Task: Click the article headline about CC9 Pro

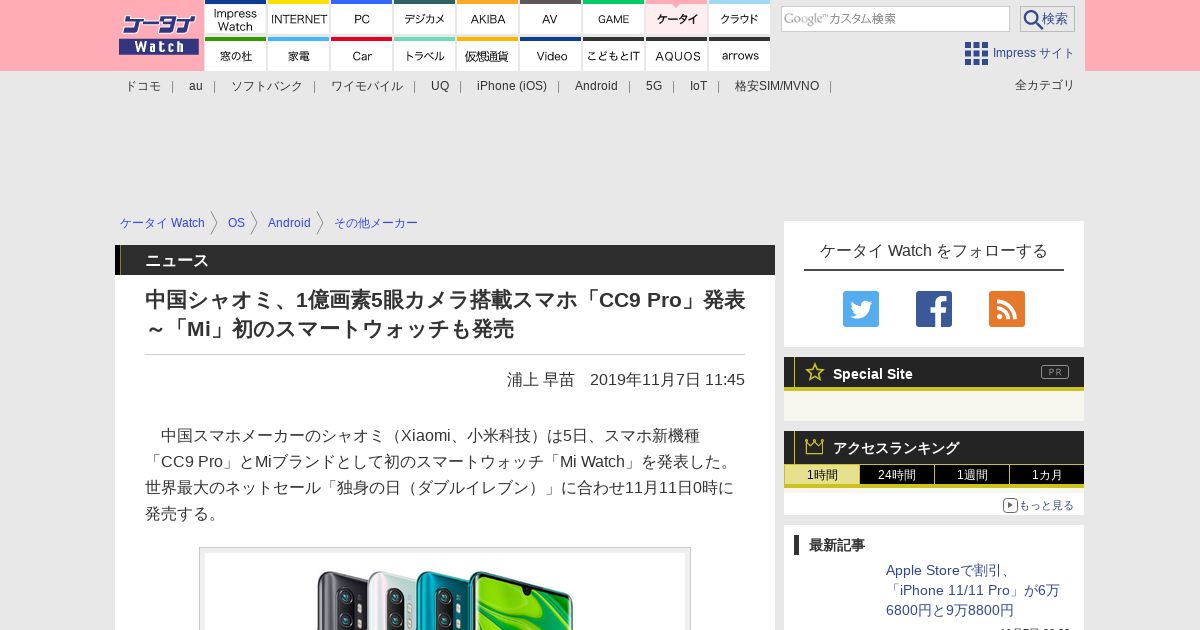Action: (x=445, y=314)
